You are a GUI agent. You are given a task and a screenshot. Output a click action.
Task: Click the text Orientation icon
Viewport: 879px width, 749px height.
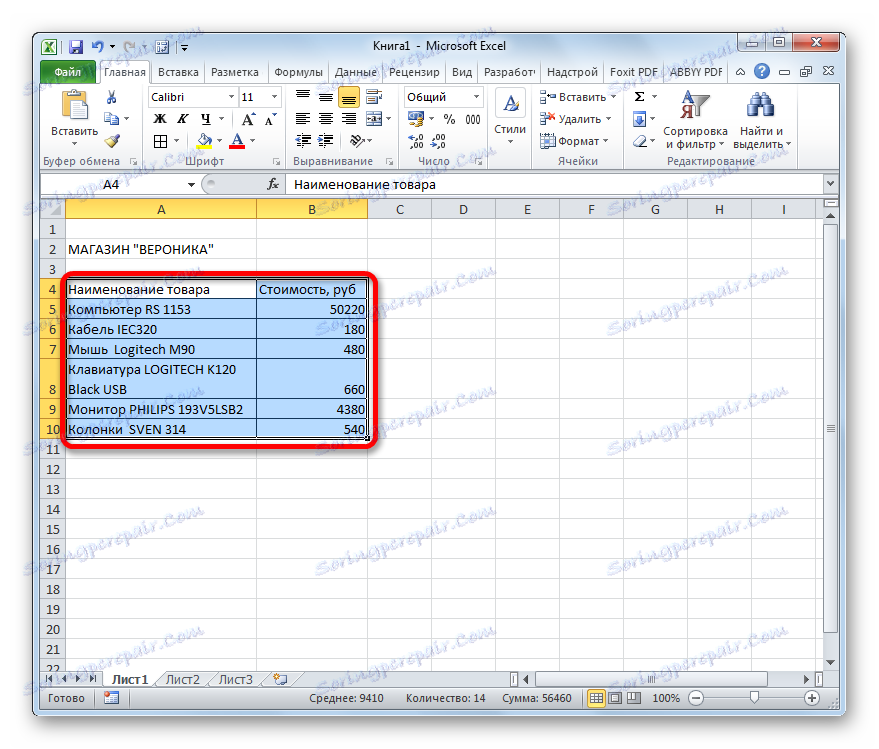pos(357,140)
